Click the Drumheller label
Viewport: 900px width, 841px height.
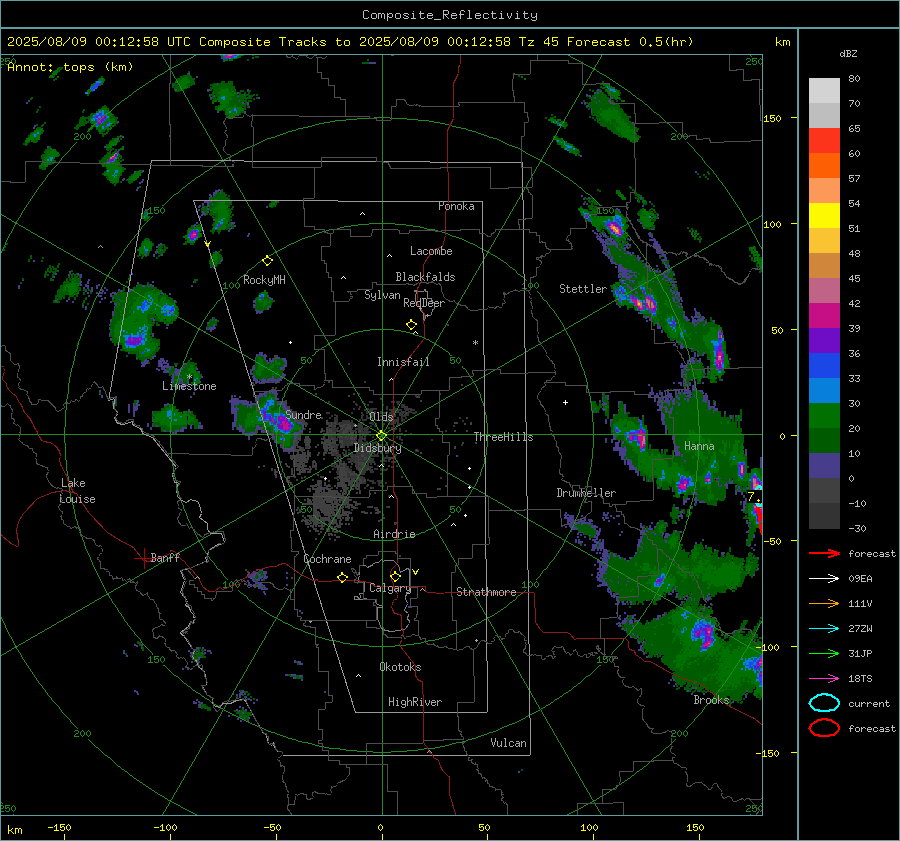click(586, 493)
